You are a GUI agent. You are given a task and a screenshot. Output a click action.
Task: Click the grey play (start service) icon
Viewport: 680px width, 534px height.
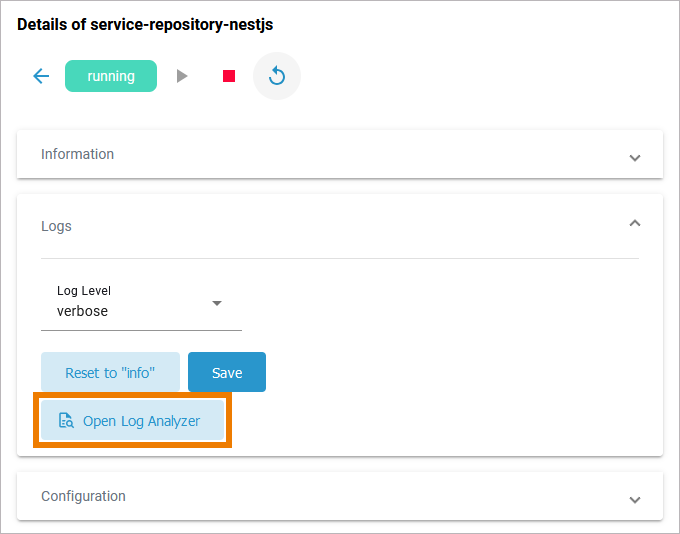coord(182,76)
